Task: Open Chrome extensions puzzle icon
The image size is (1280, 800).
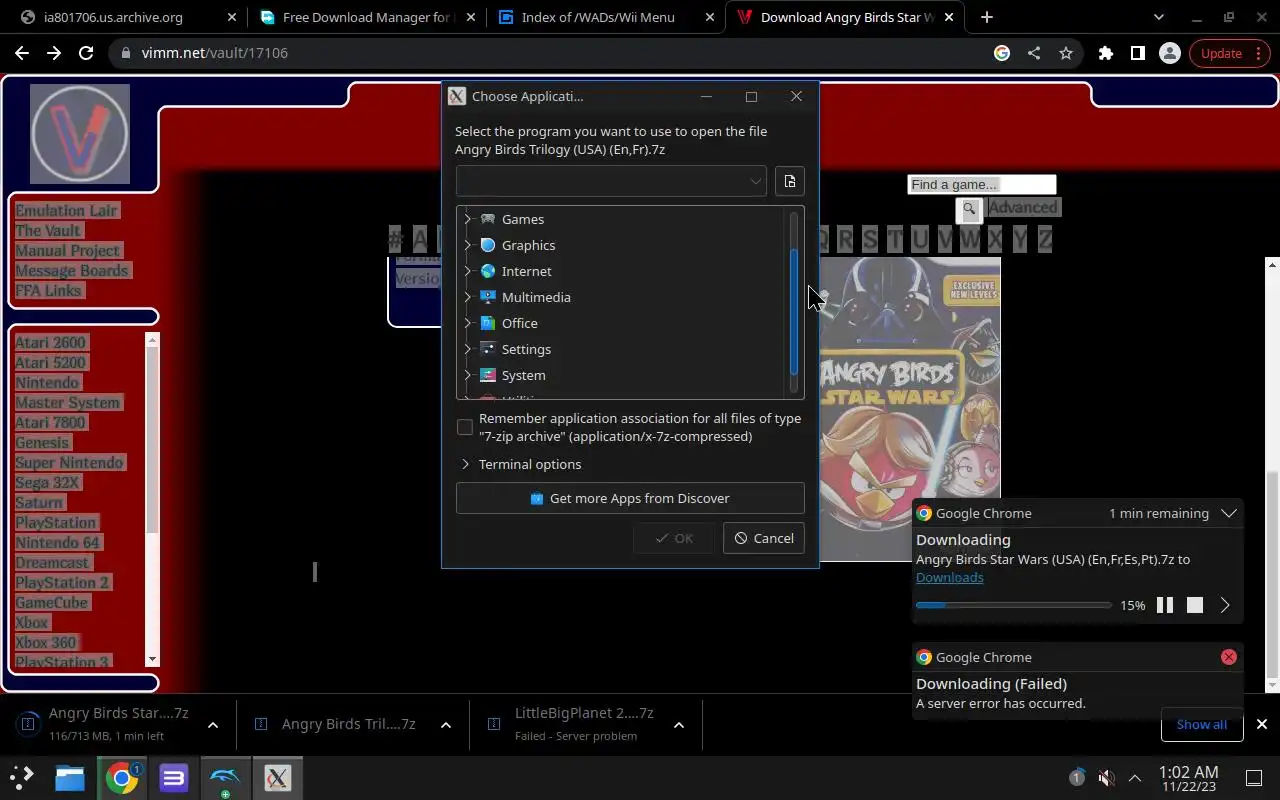Action: point(1105,53)
